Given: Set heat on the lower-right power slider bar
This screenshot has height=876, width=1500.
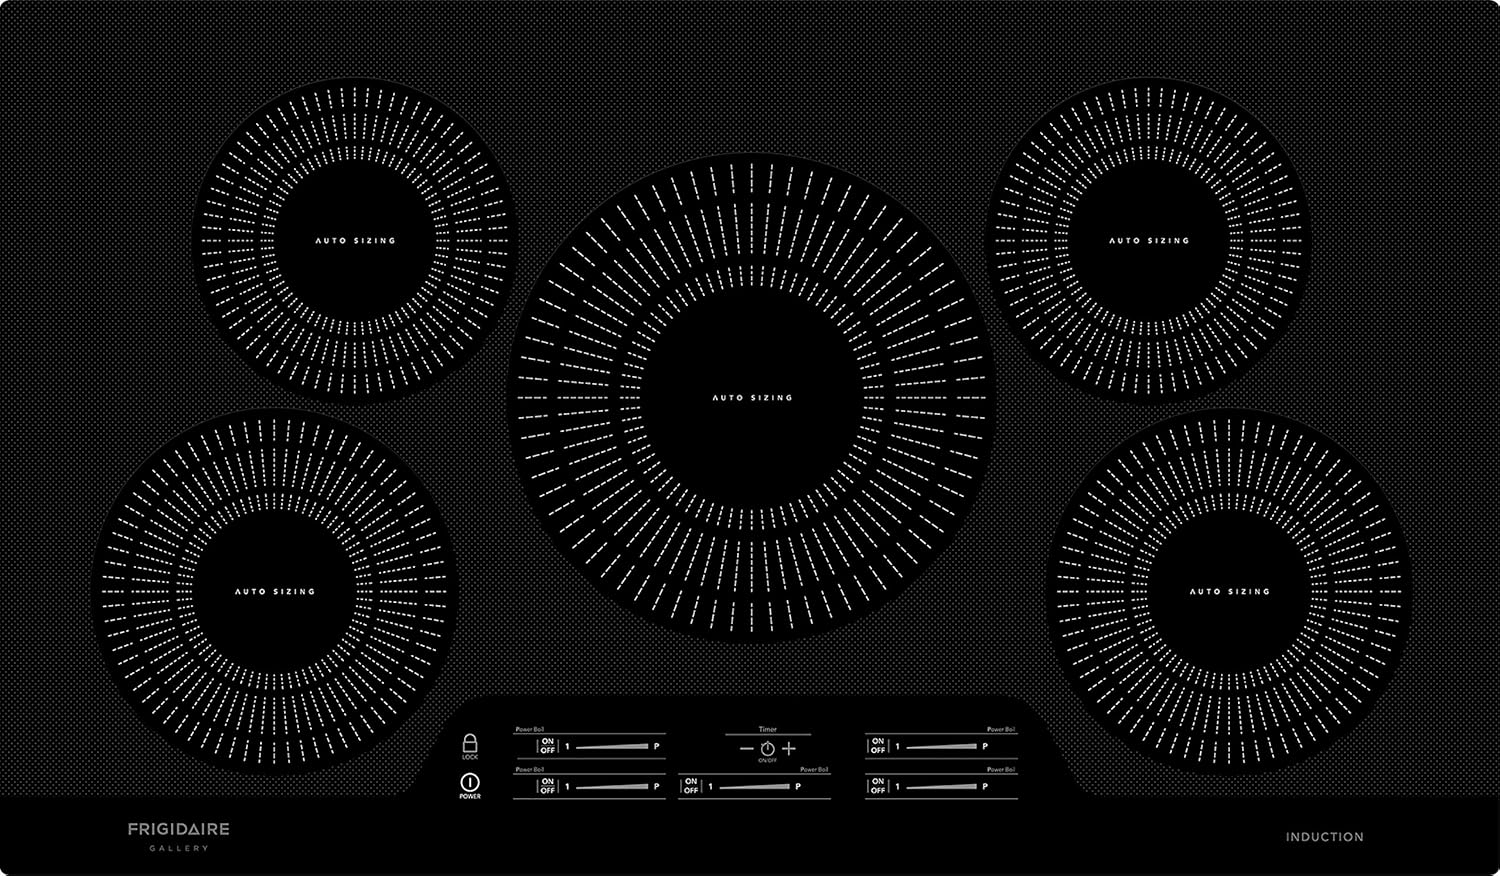Looking at the screenshot, I should [941, 787].
